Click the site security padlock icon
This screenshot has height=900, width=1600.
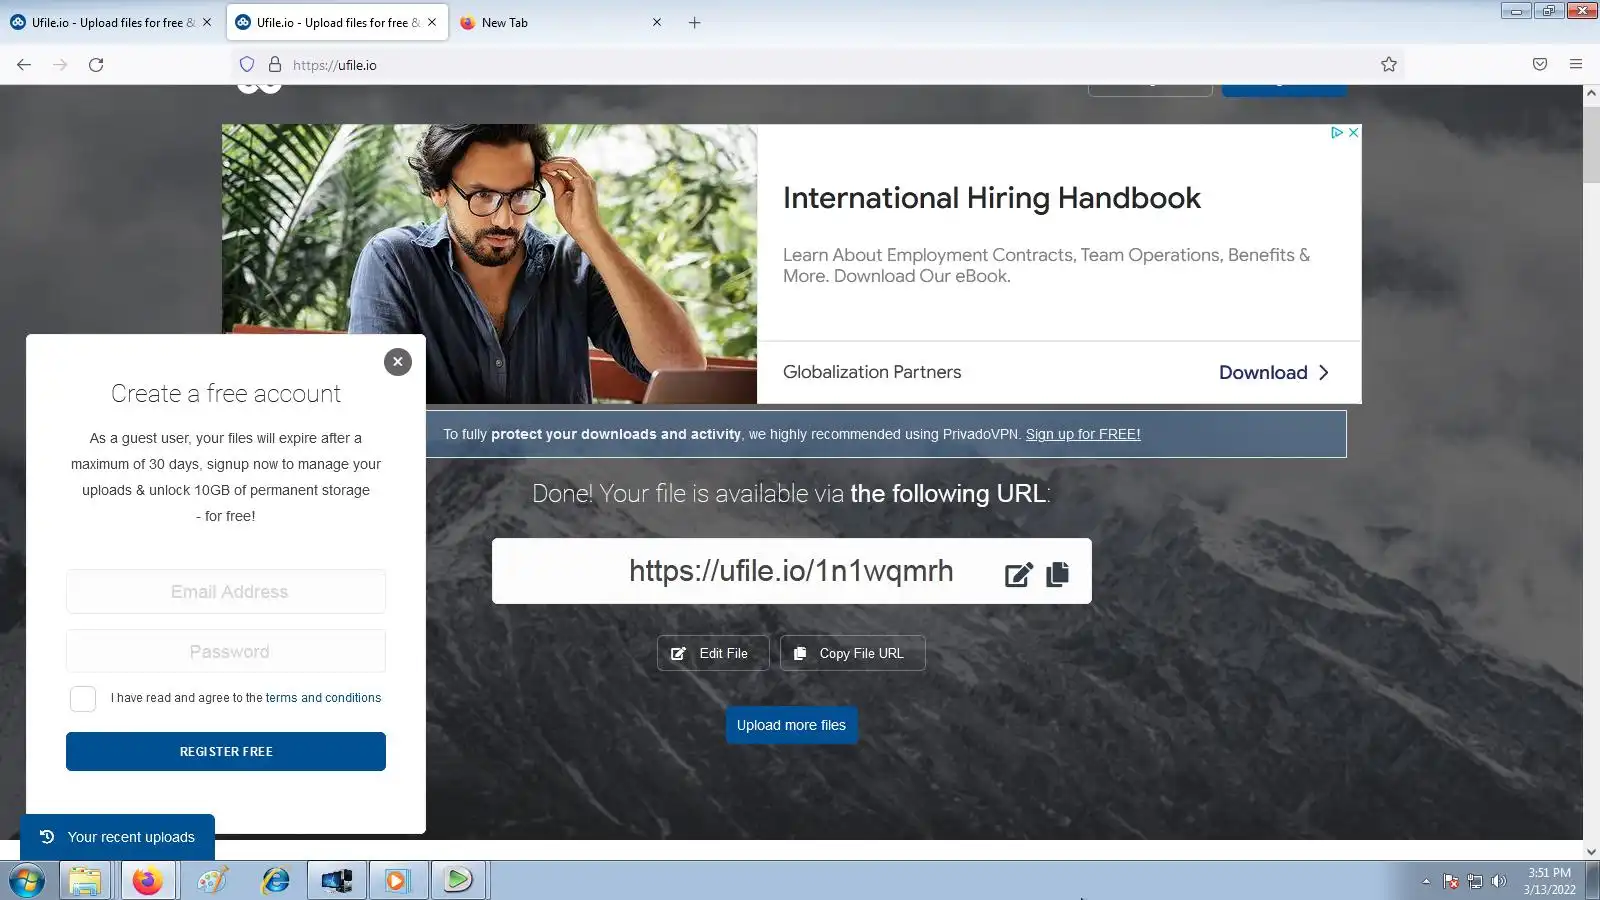coord(275,65)
